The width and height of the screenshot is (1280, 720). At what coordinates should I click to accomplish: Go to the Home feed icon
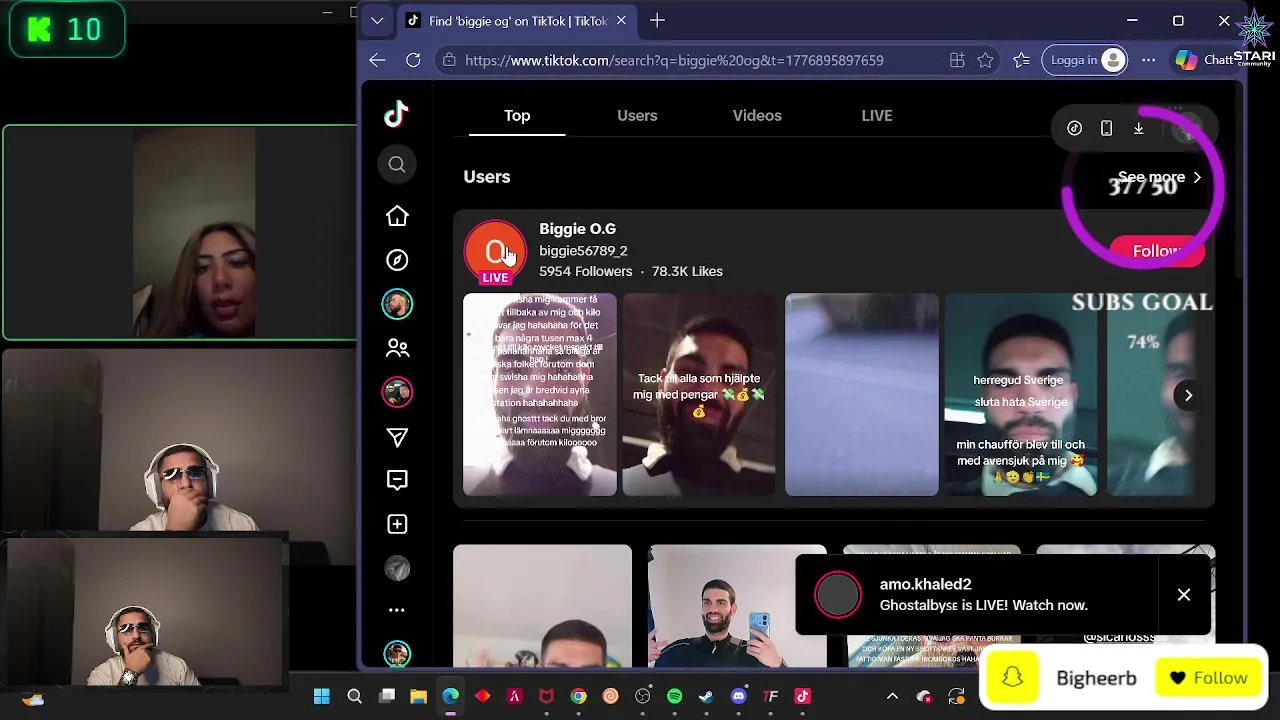397,216
